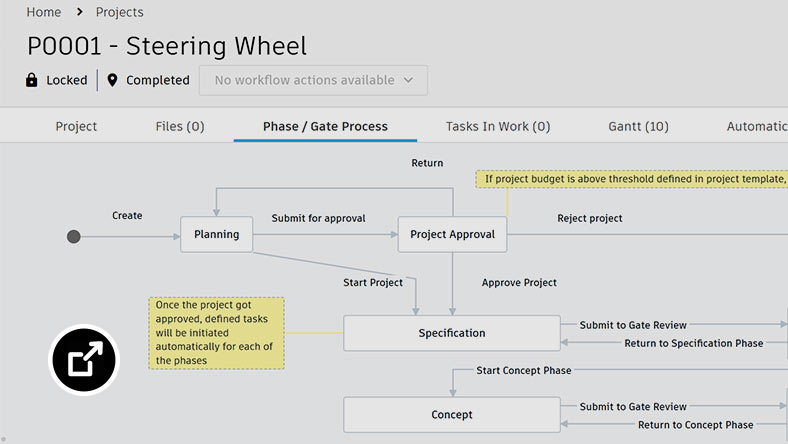Click the workflow start state circle
This screenshot has width=788, height=444.
pos(73,236)
